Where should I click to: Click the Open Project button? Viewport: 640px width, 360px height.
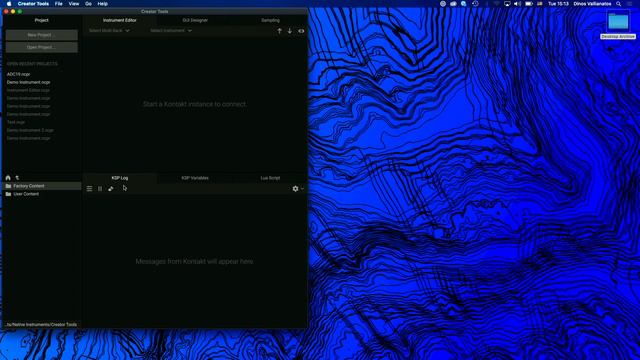[x=41, y=47]
